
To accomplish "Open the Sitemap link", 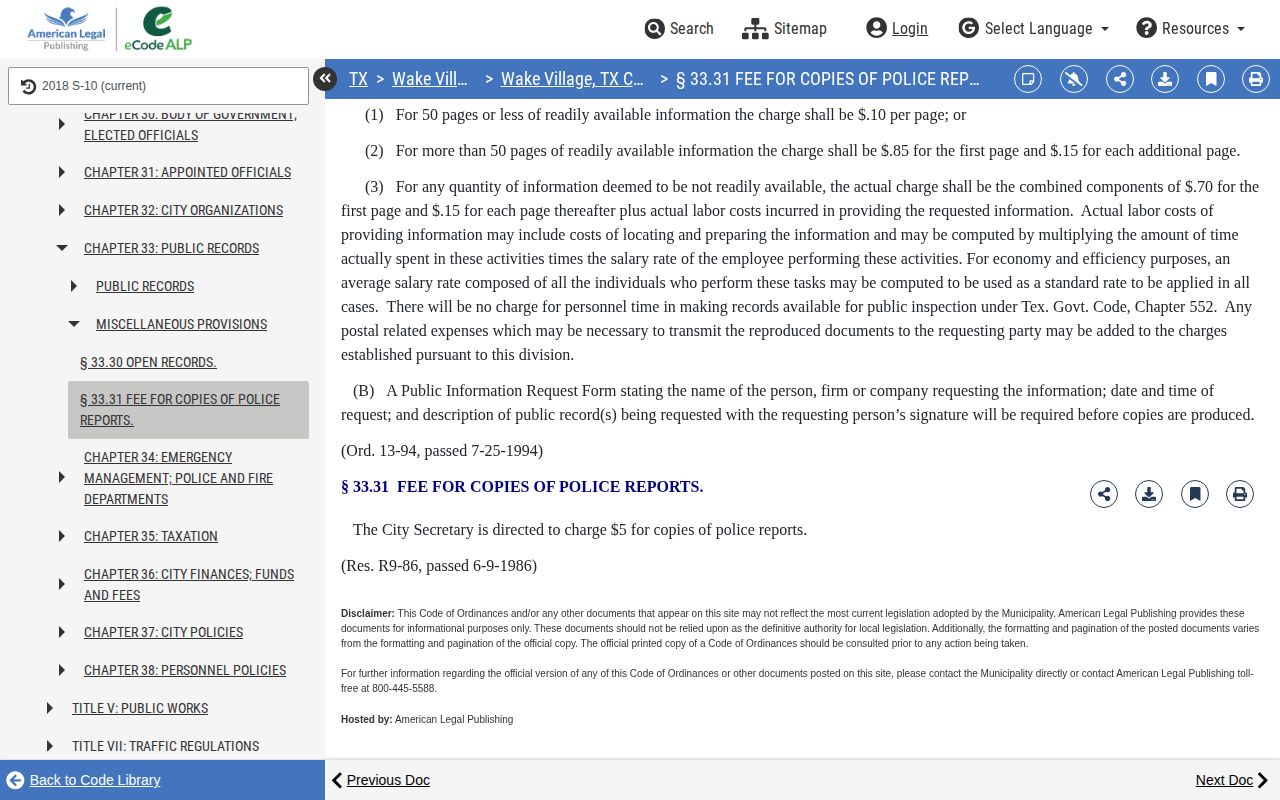I will pyautogui.click(x=785, y=28).
